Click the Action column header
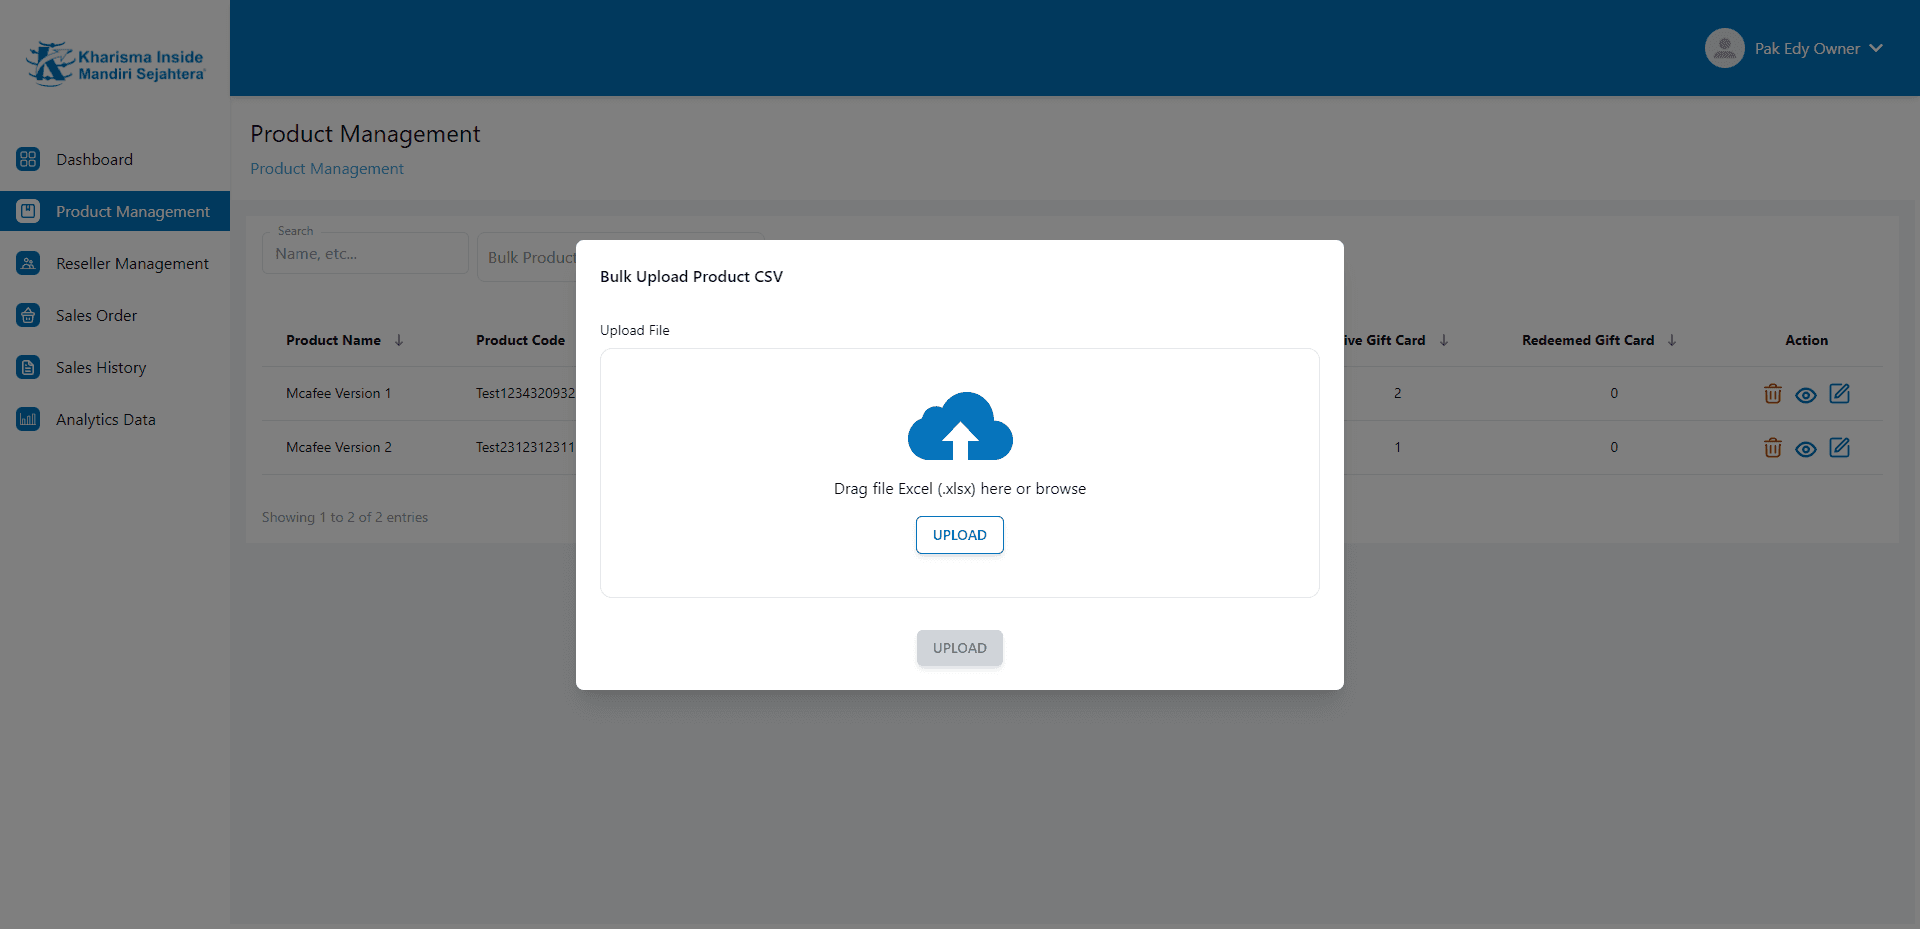Viewport: 1920px width, 929px height. pos(1806,340)
